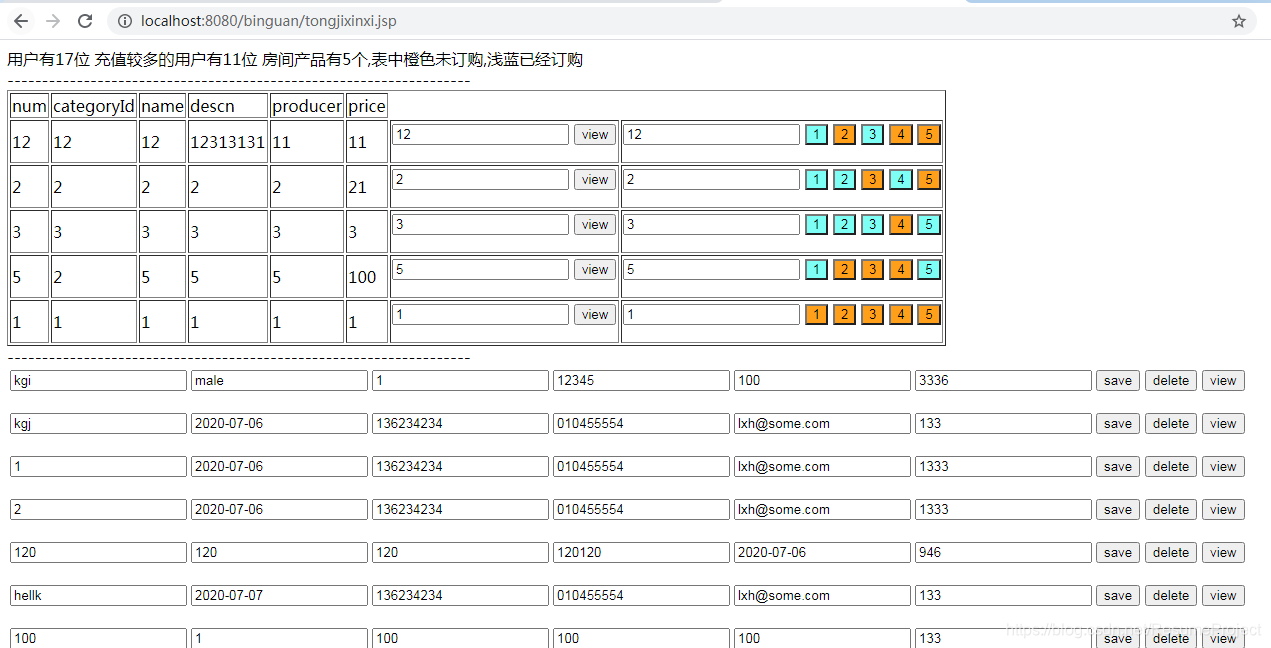
Task: Click first text field in product row 12
Action: click(x=480, y=135)
